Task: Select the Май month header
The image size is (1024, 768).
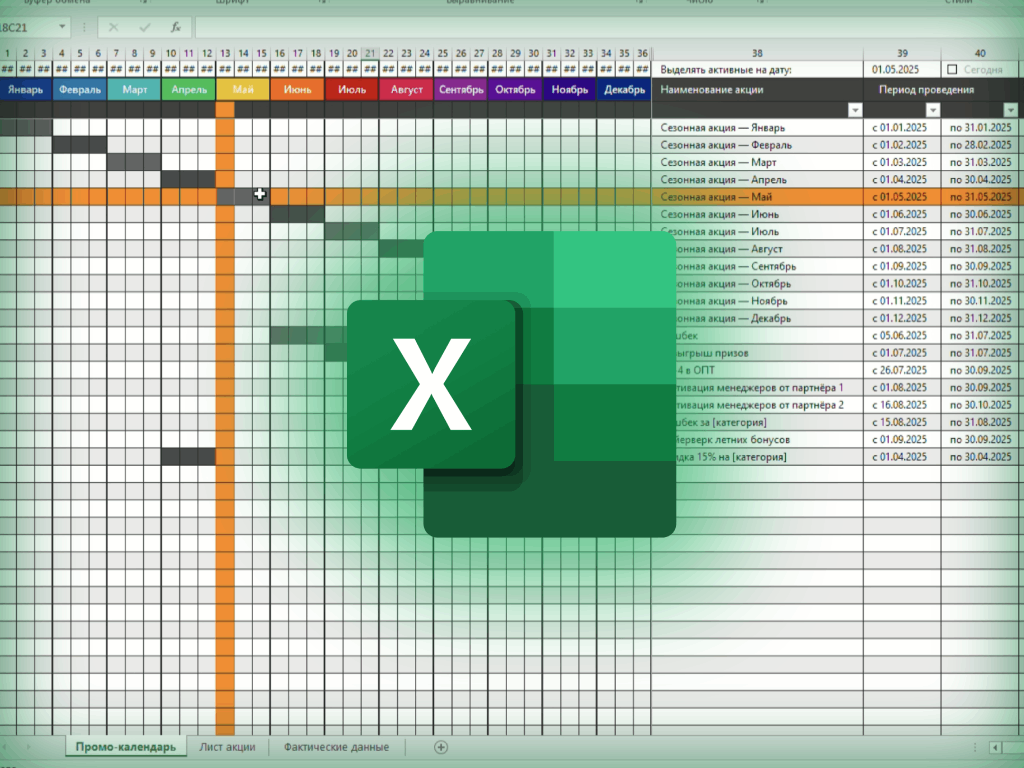Action: point(243,89)
